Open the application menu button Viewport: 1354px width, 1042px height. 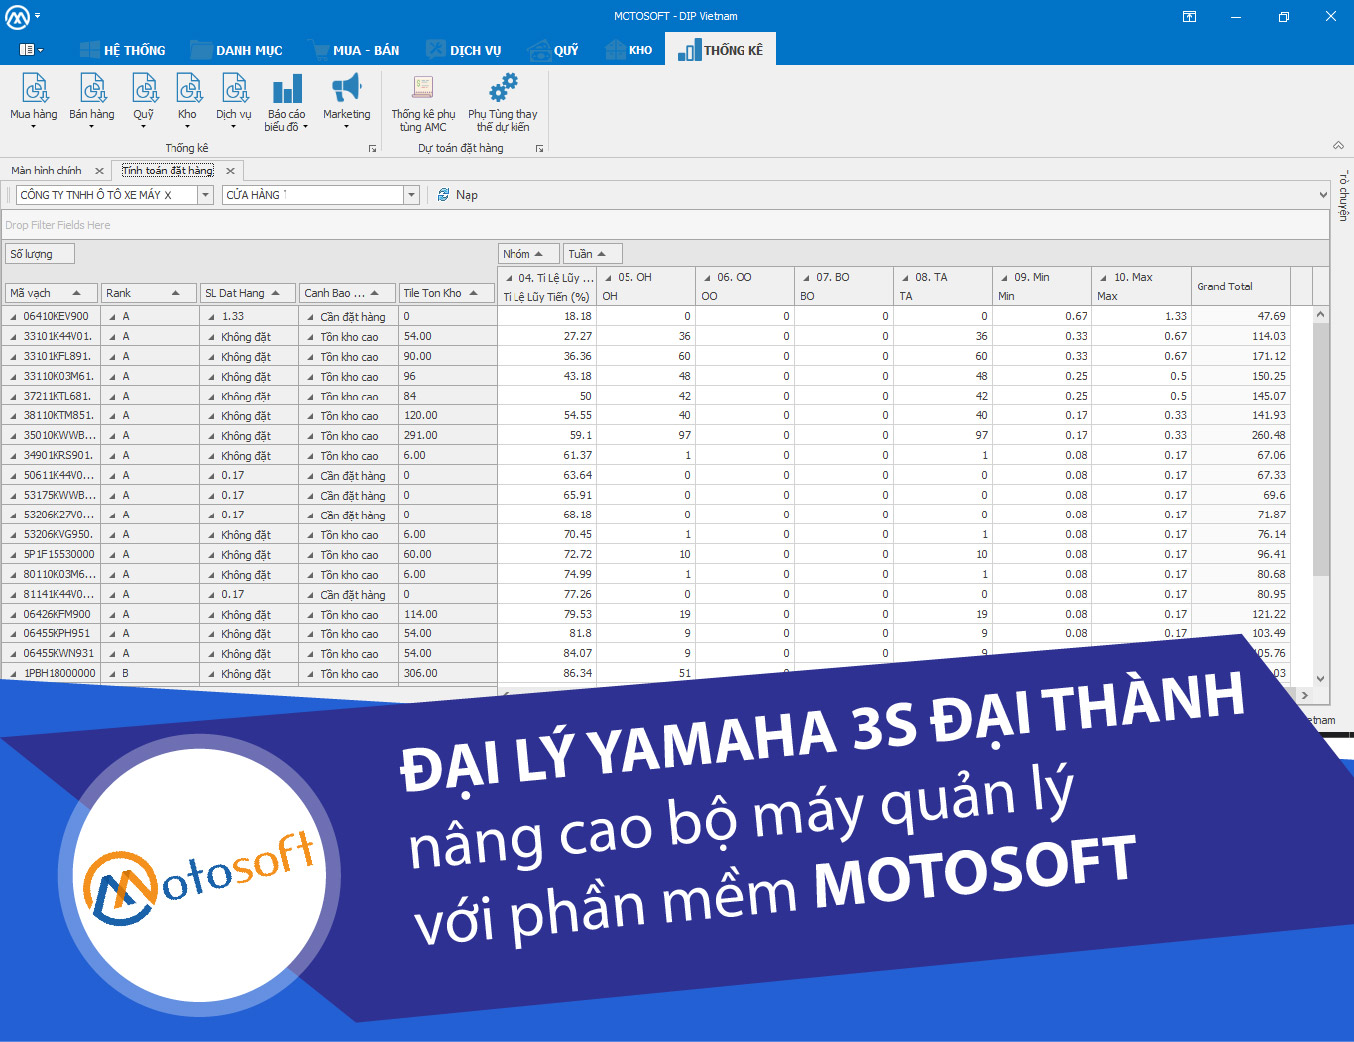click(x=31, y=49)
